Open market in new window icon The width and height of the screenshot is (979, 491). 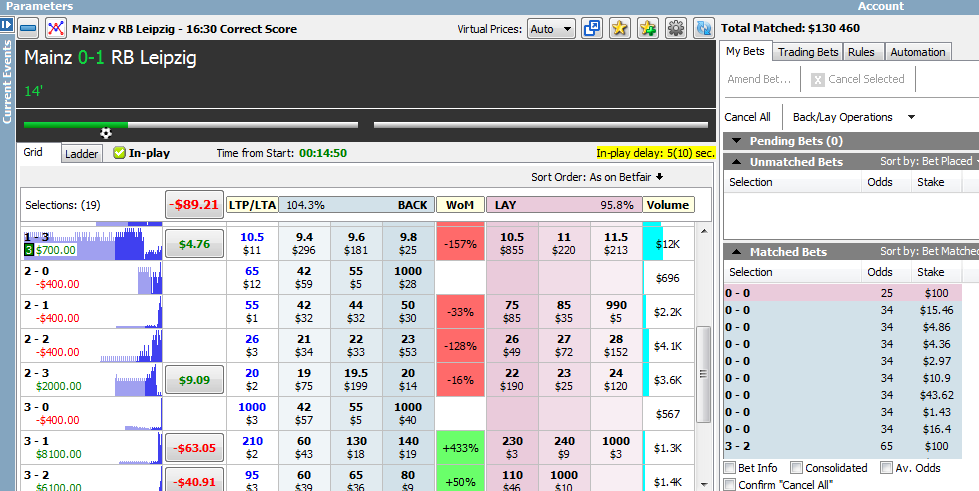(591, 28)
